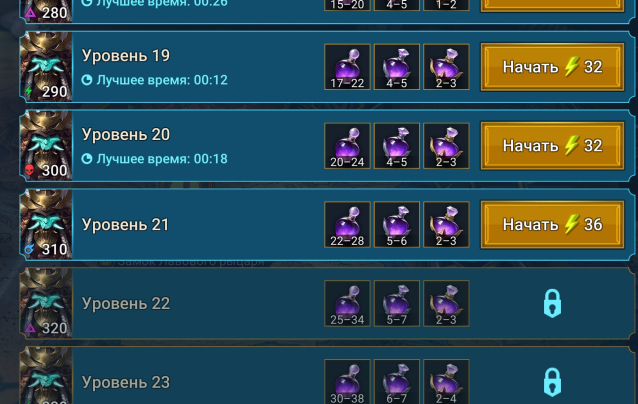The image size is (638, 404).
Task: Select the 25–34 potion reward on level 22
Action: click(347, 304)
